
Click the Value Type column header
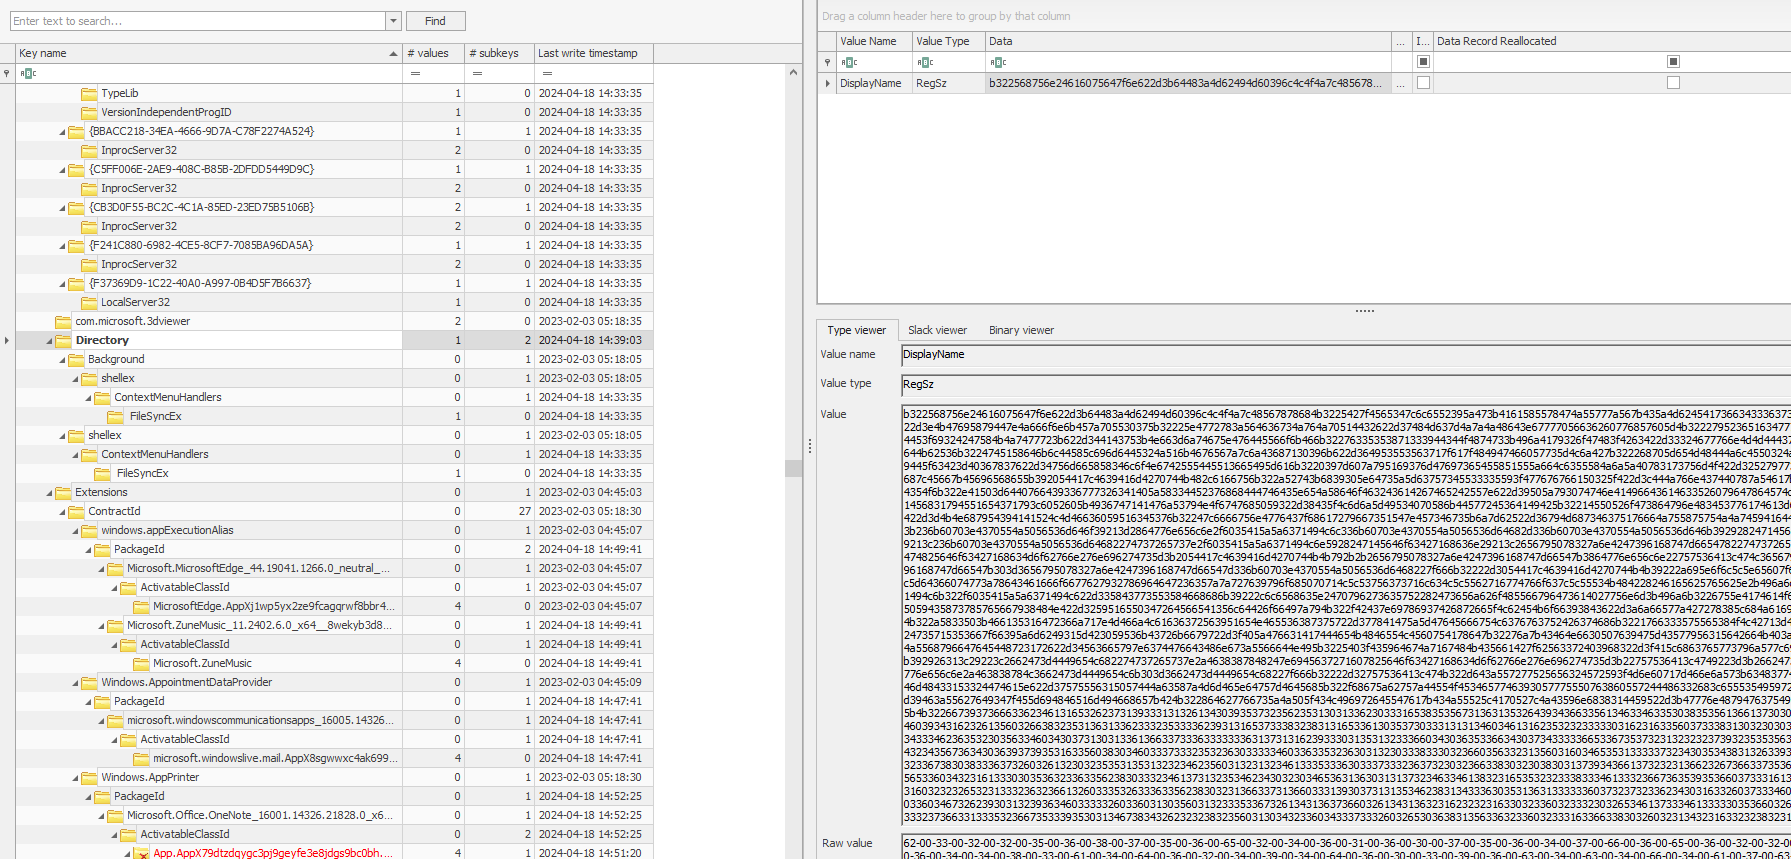pyautogui.click(x=948, y=41)
